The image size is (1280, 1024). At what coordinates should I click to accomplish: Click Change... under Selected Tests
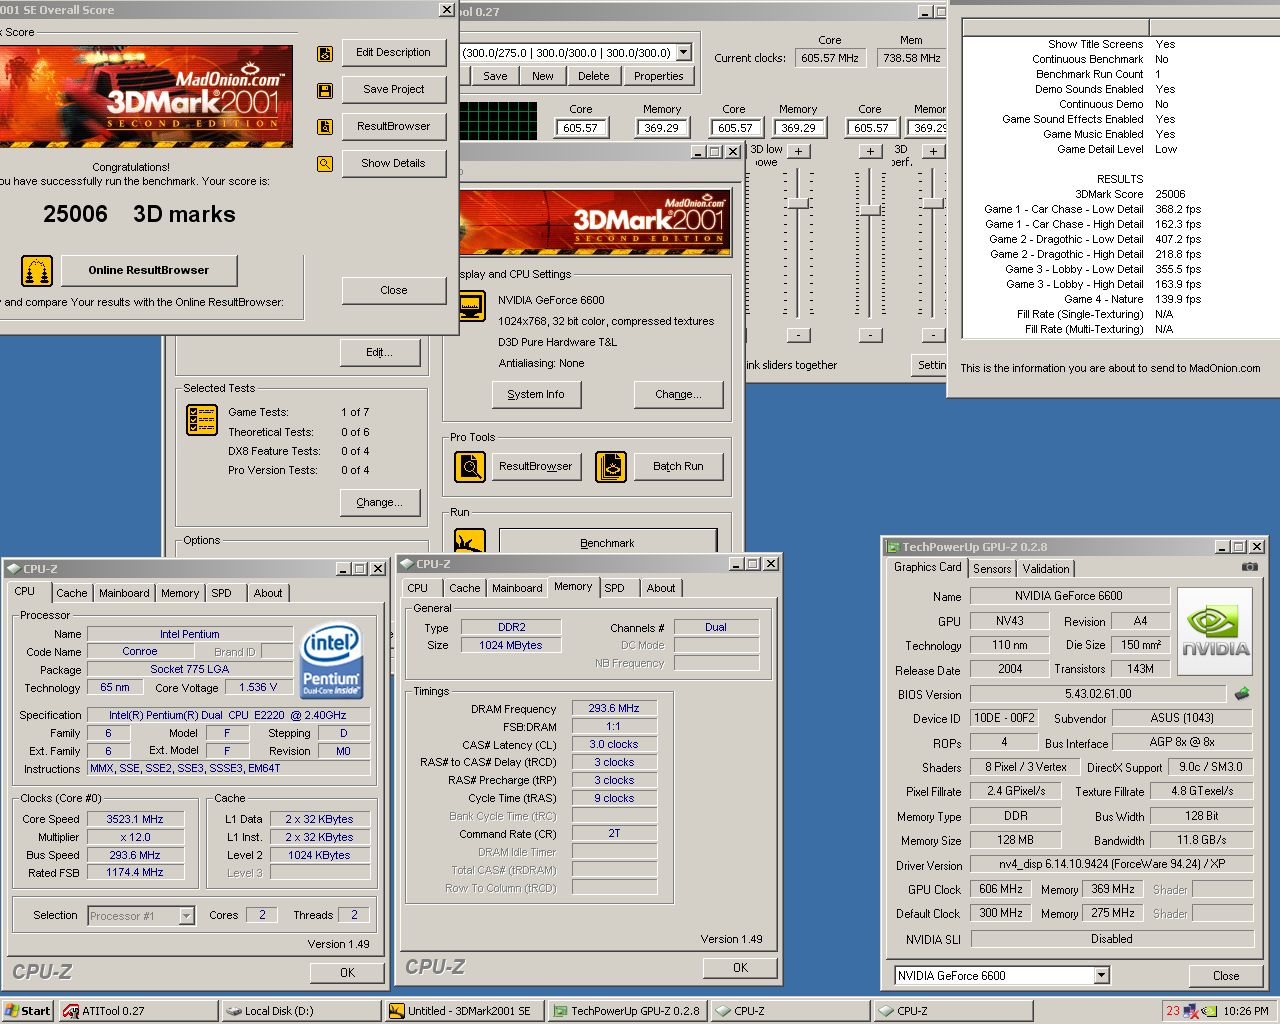click(x=379, y=502)
